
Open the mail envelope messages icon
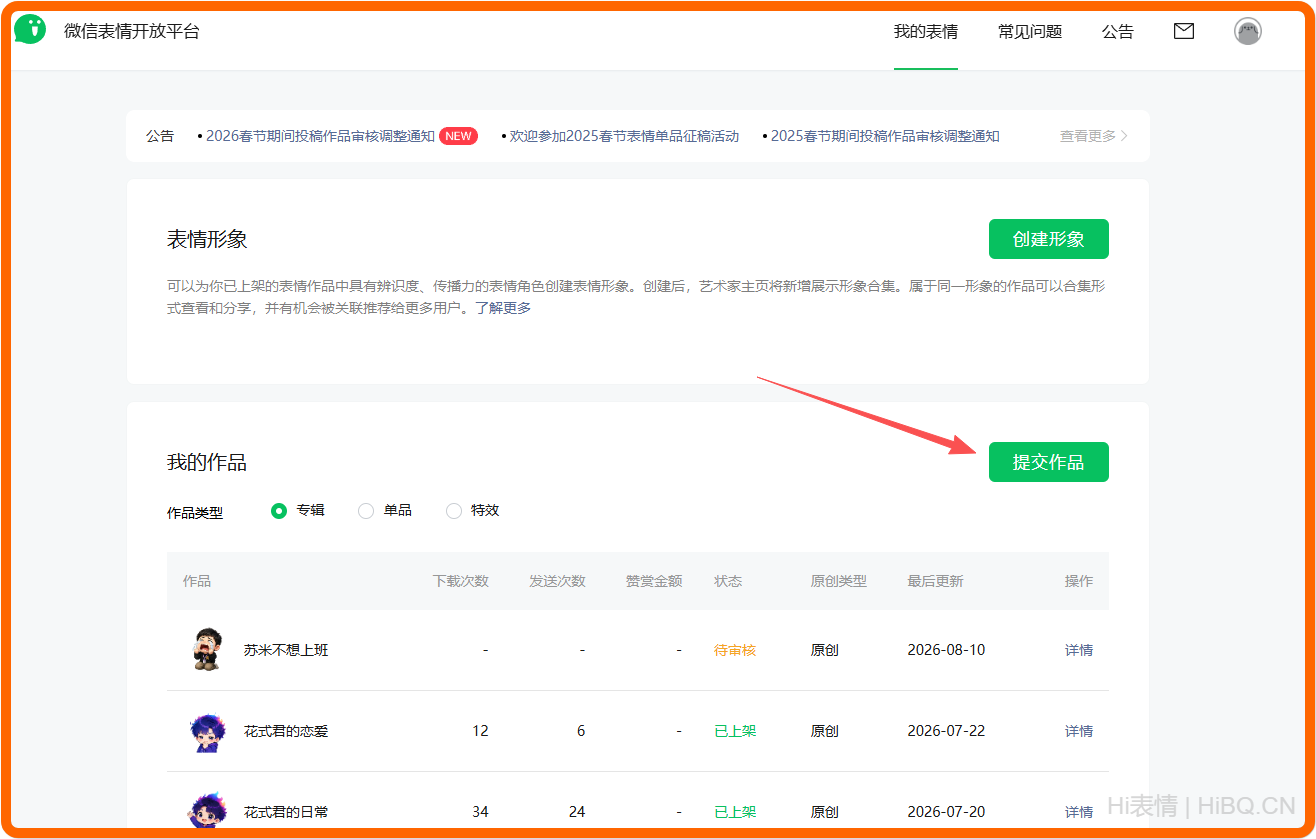click(x=1184, y=31)
